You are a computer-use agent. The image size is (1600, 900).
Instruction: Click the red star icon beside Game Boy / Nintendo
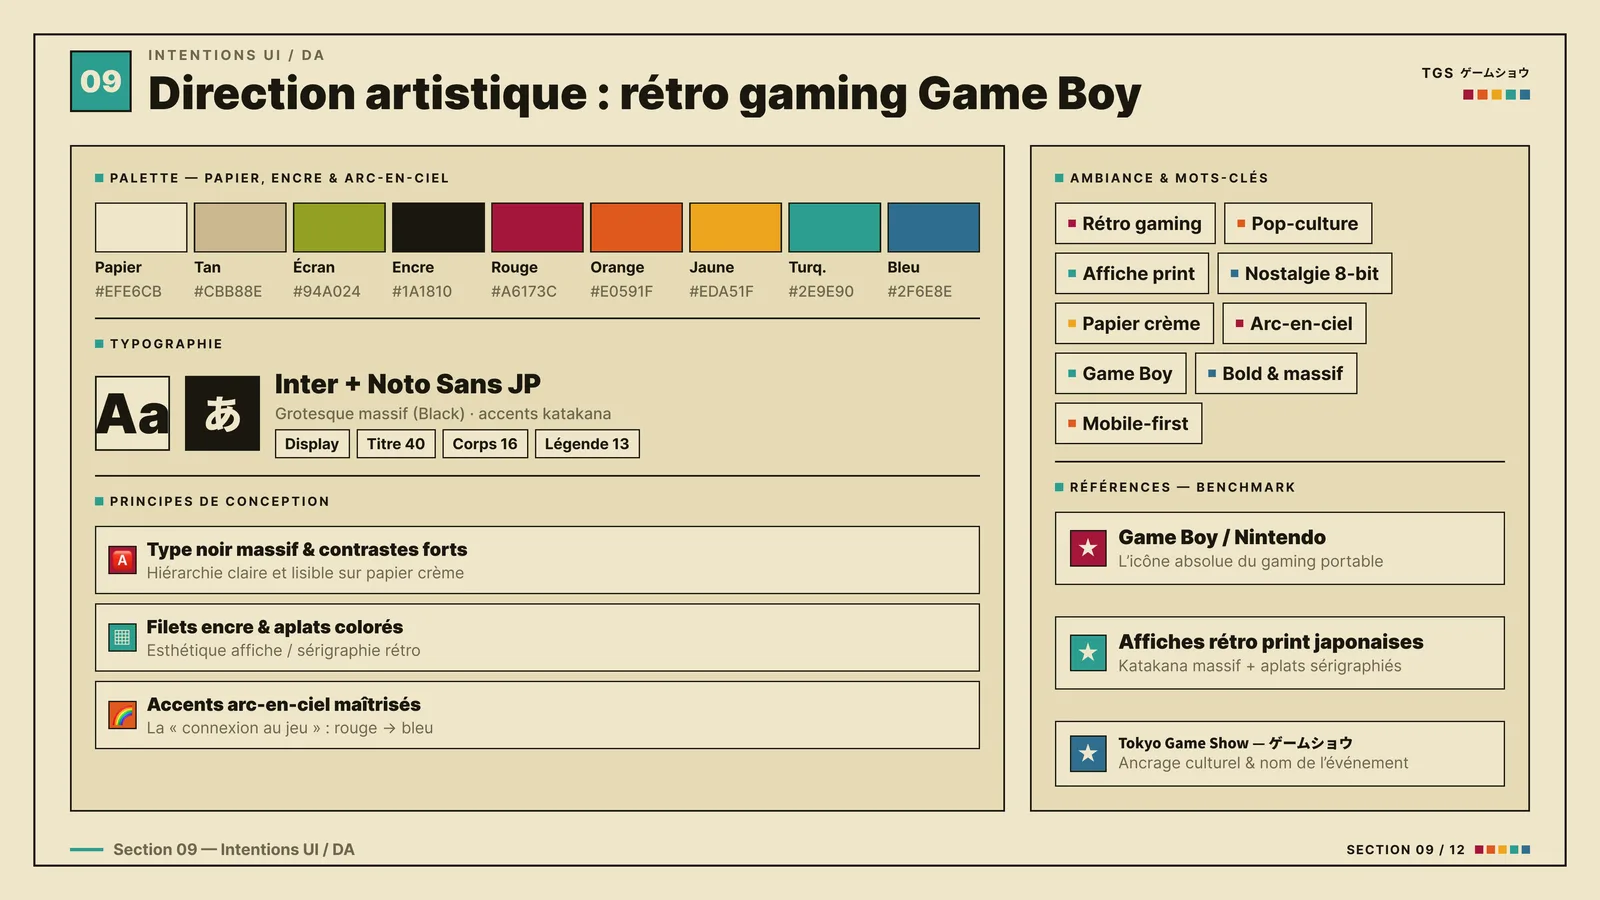1088,548
